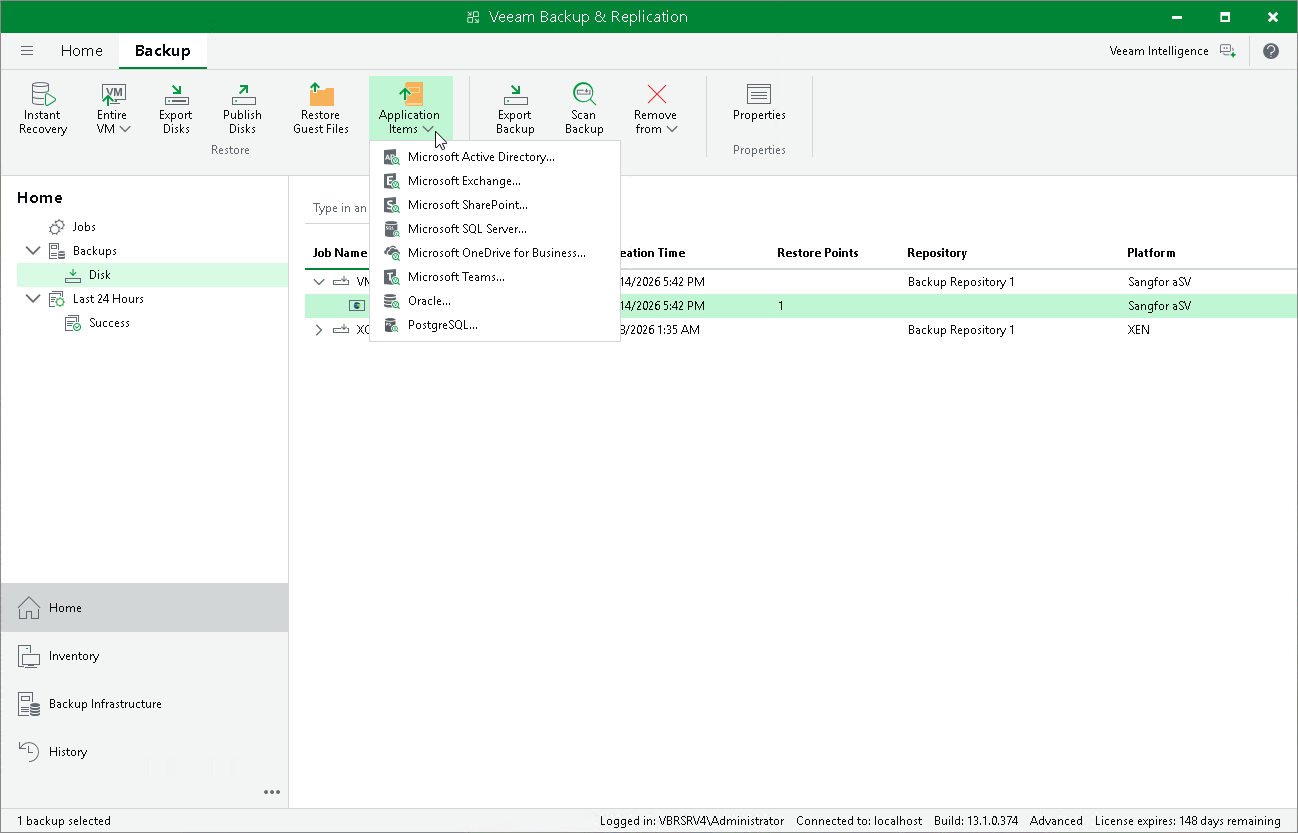The image size is (1298, 833).
Task: Open the Backup Infrastructure pane
Action: [x=144, y=704]
